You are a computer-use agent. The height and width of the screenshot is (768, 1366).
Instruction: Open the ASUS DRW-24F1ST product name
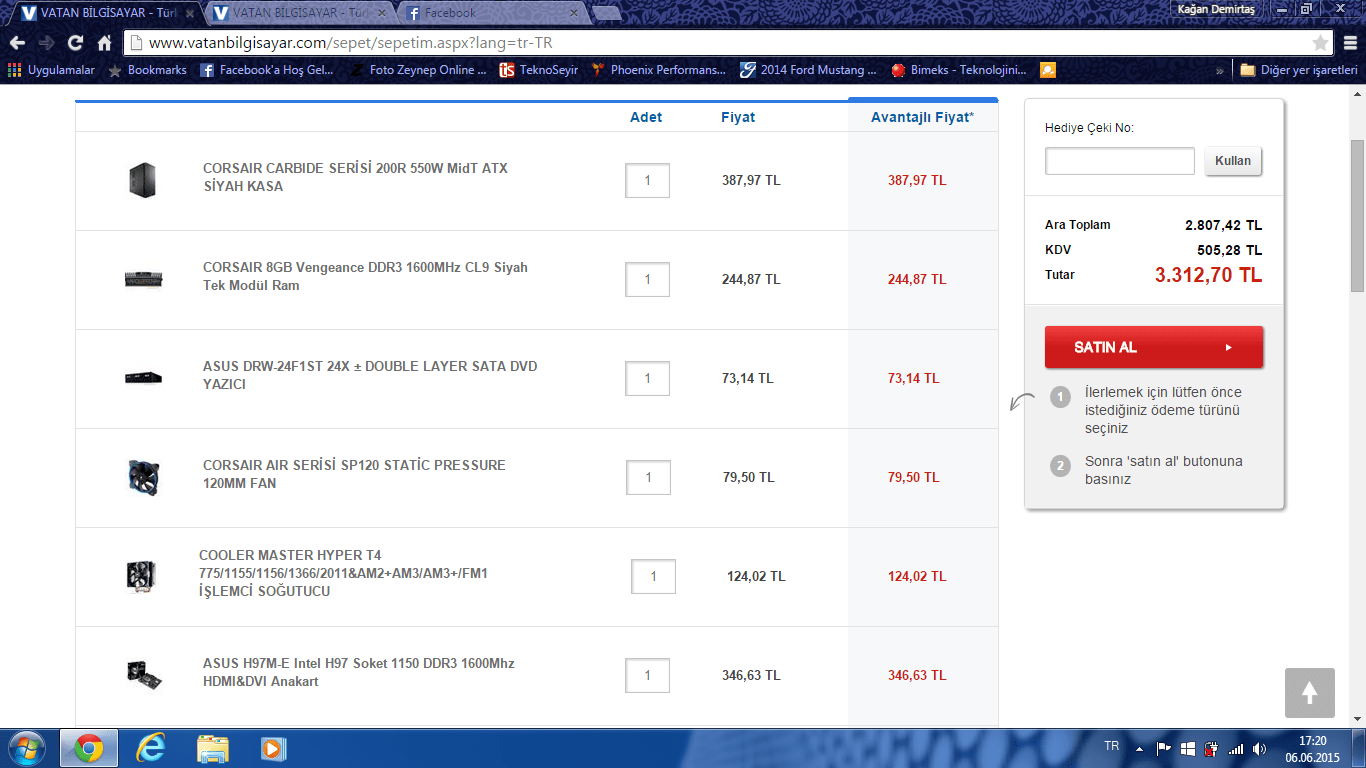pos(370,375)
